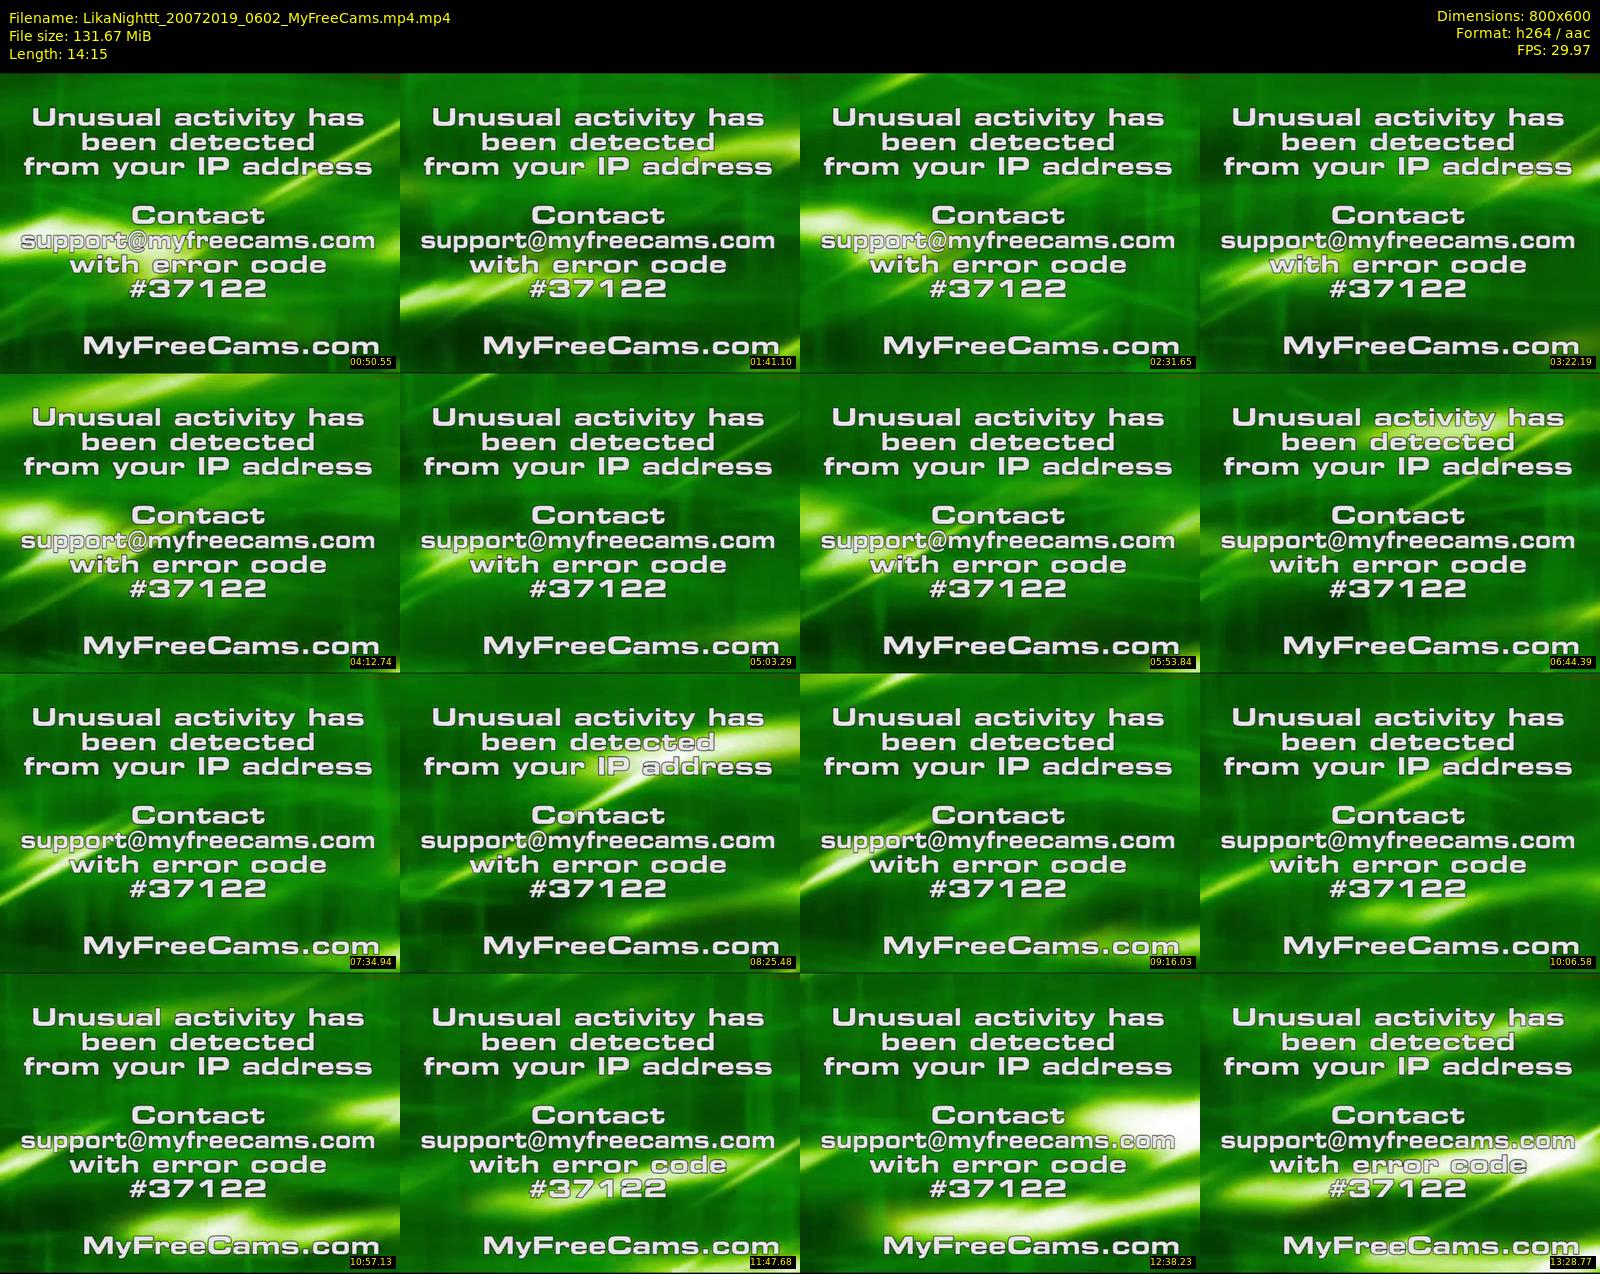The height and width of the screenshot is (1274, 1600).
Task: Select the 'FPS: 29.97' text
Action: pos(1553,50)
